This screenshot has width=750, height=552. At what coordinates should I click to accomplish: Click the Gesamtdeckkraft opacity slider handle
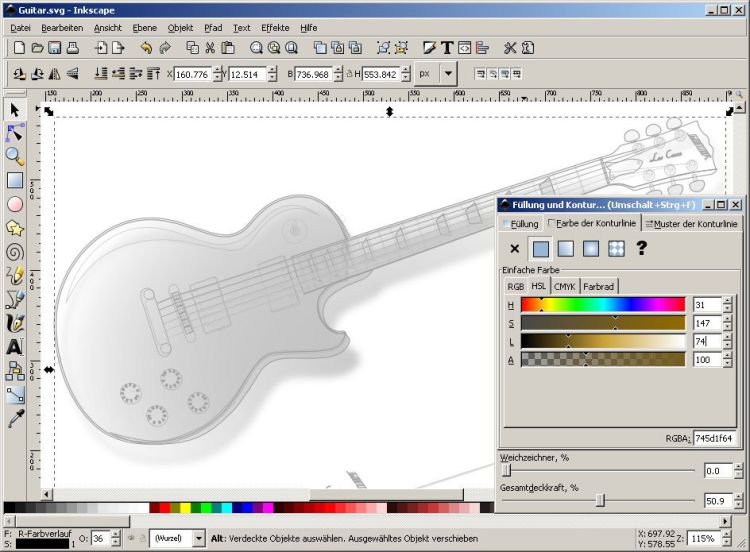coord(600,500)
